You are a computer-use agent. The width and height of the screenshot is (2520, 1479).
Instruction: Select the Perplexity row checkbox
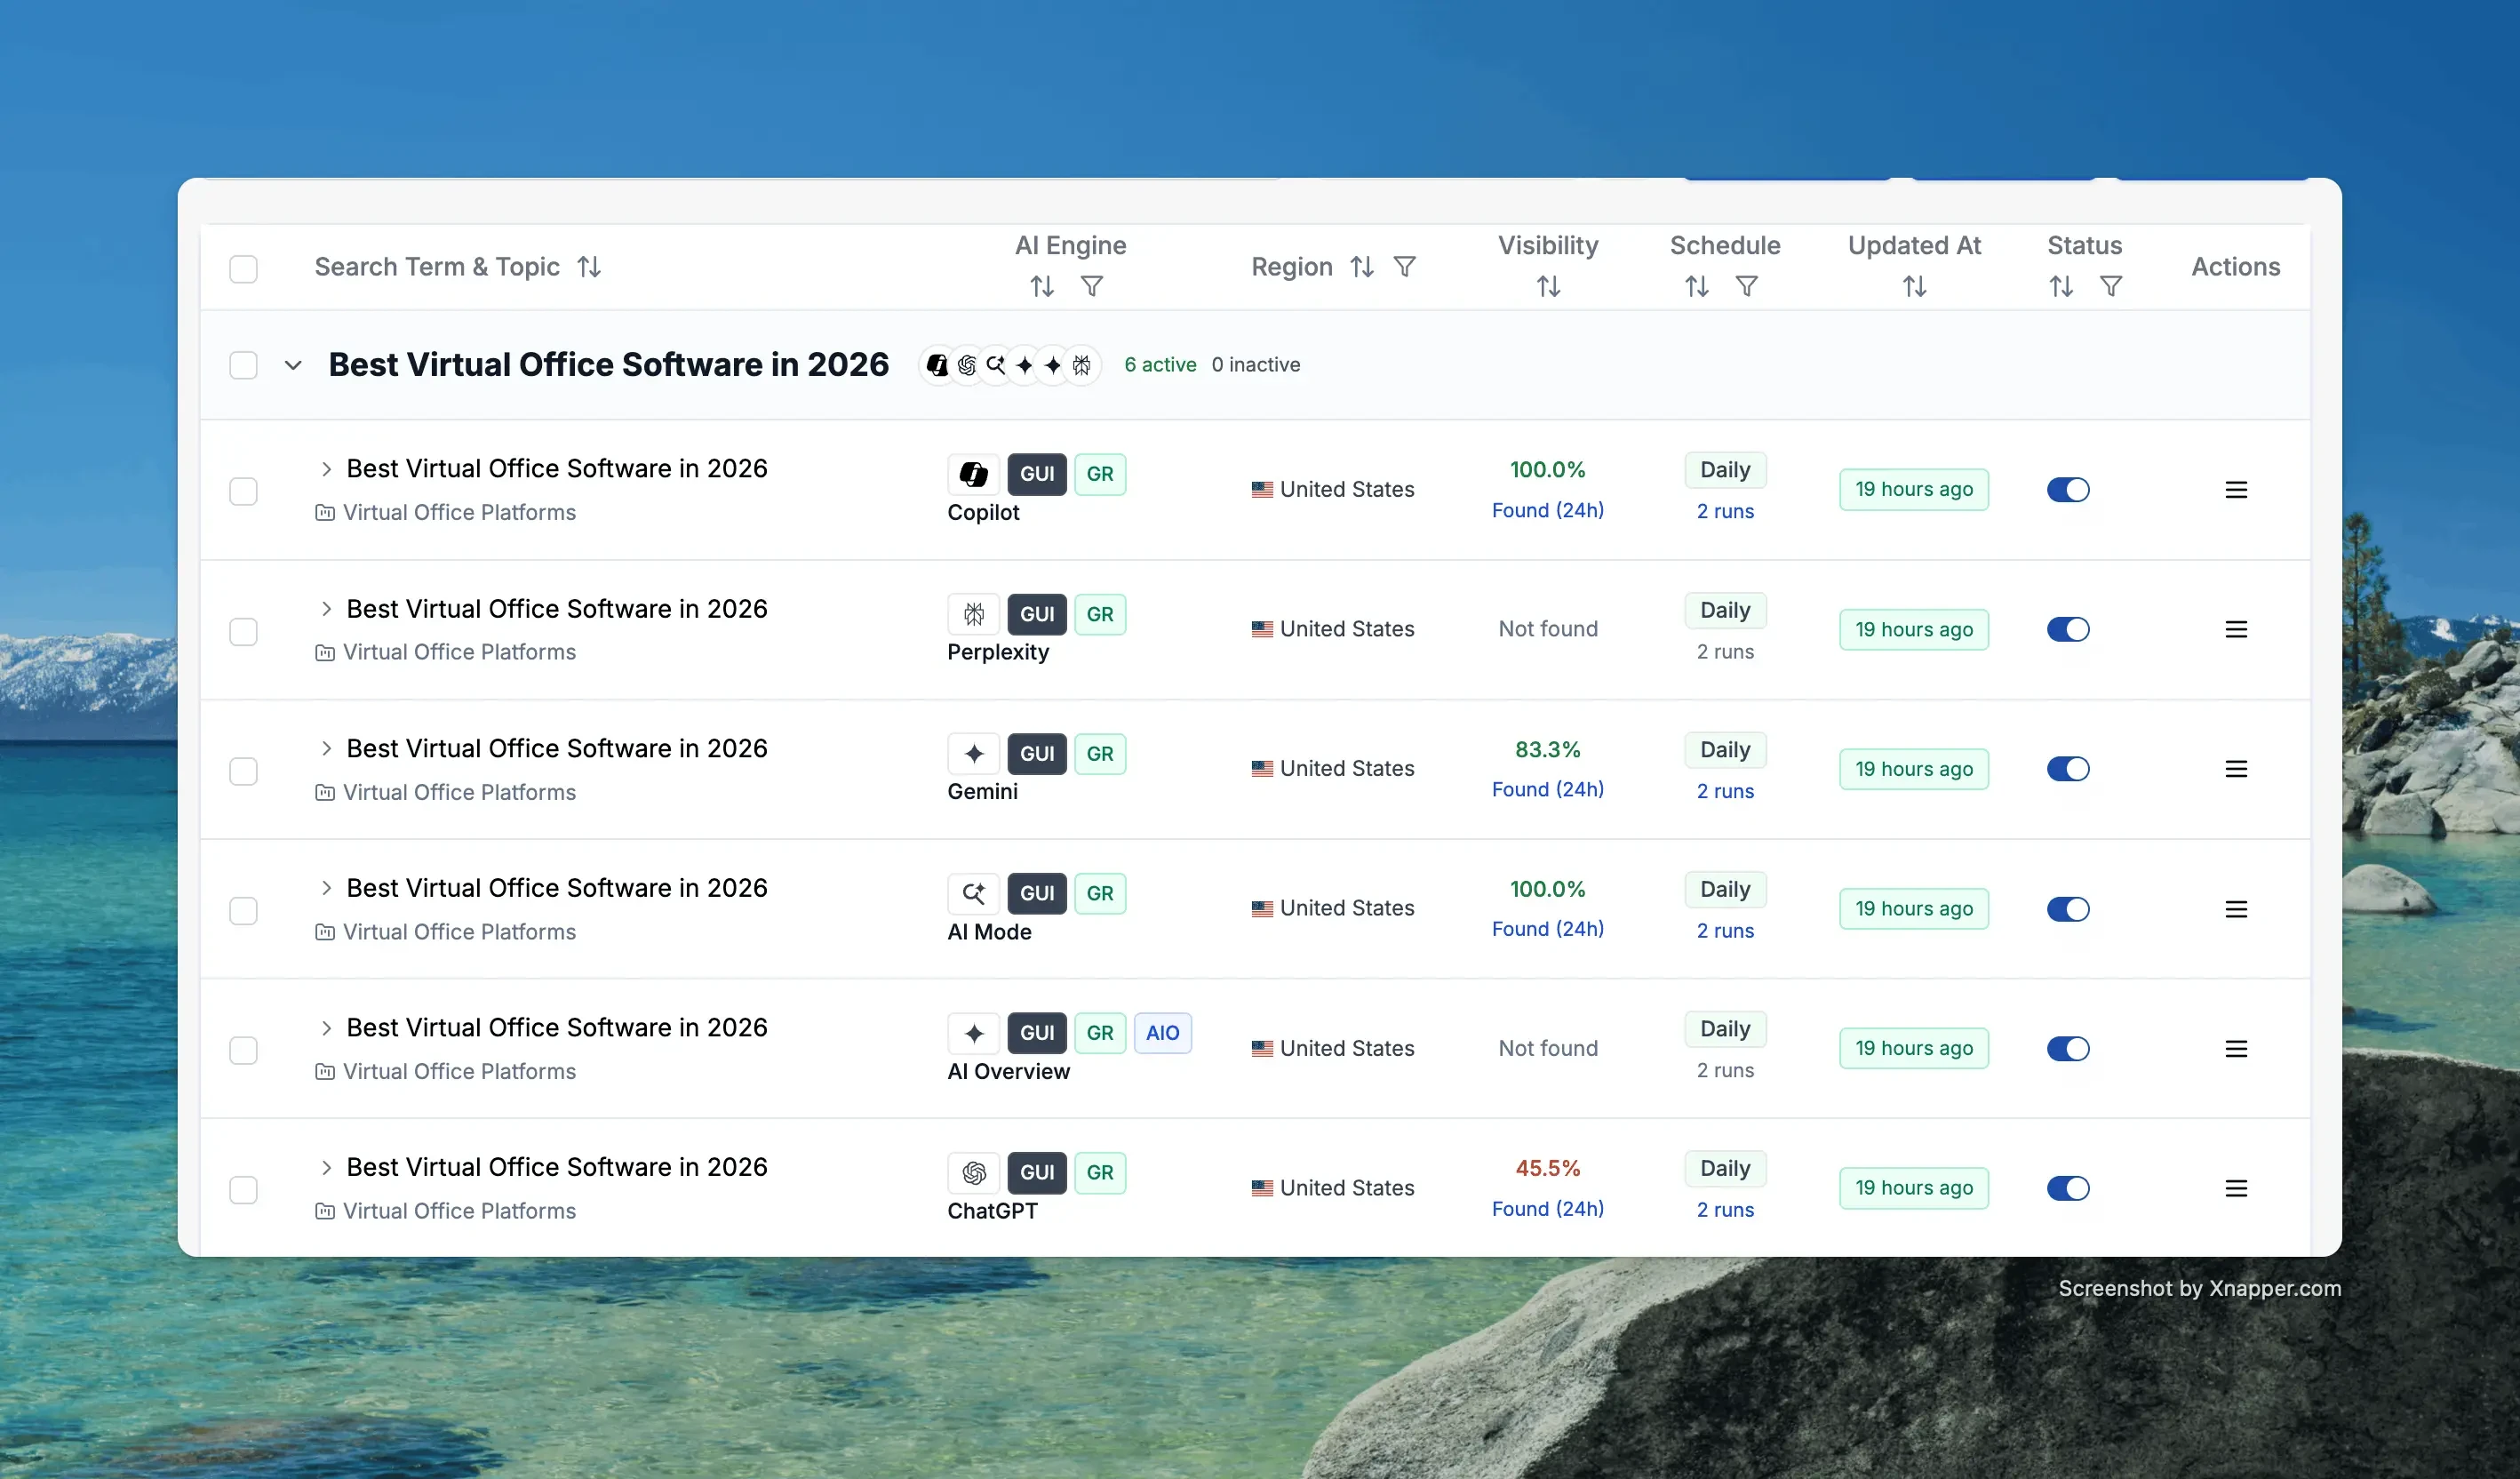[x=243, y=631]
